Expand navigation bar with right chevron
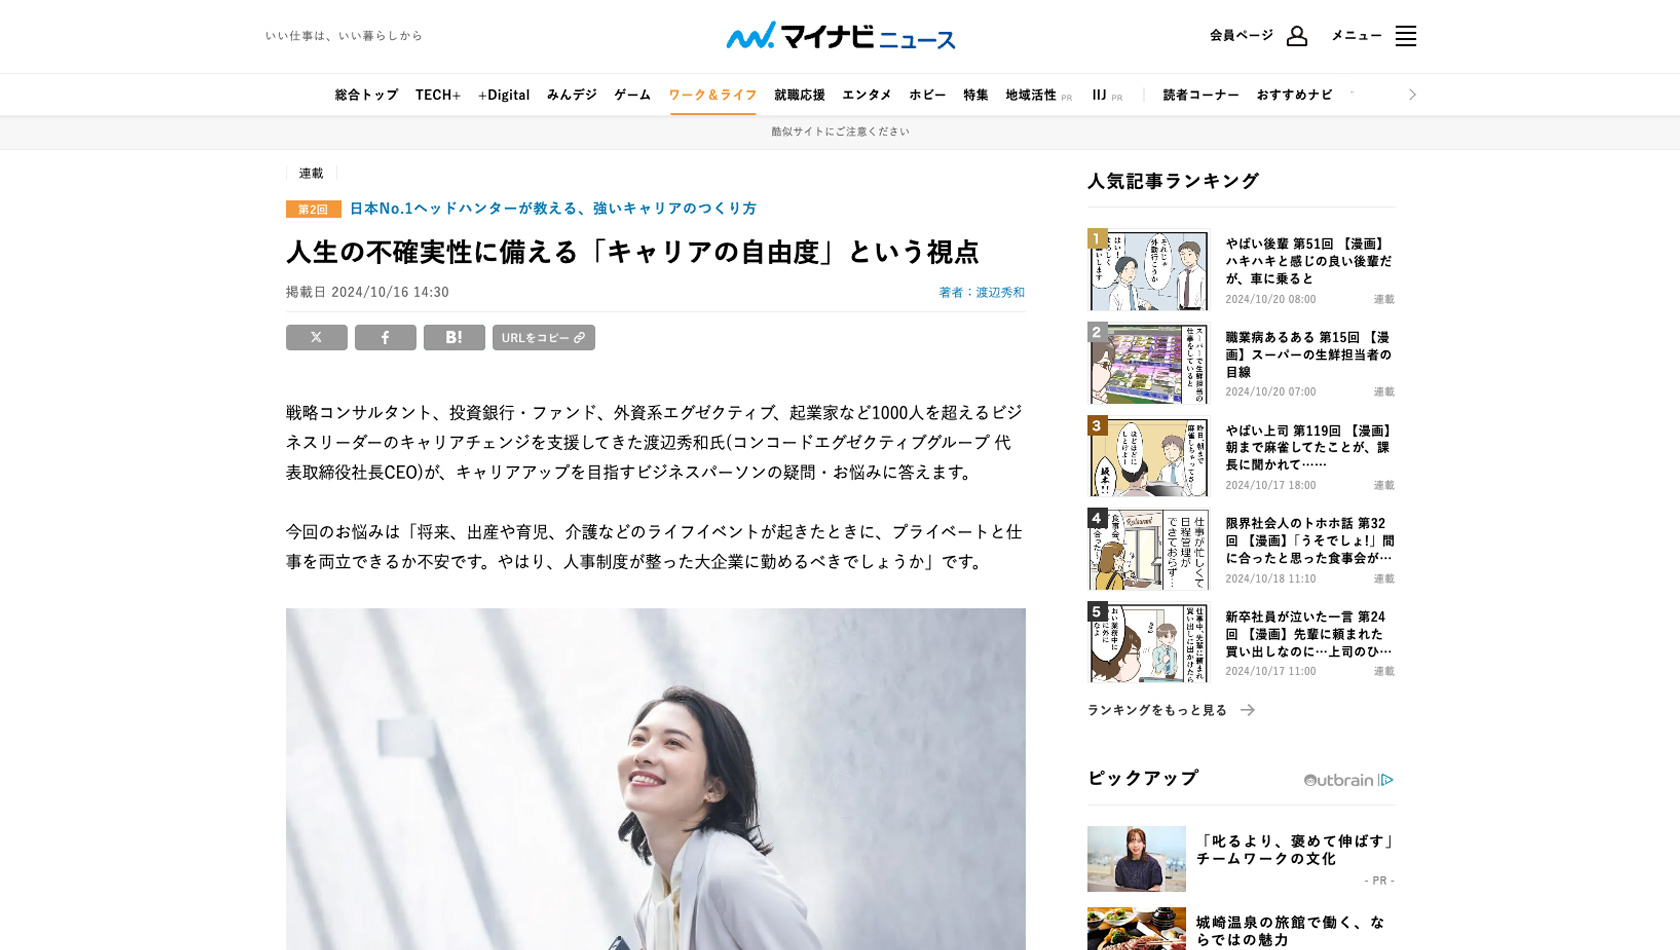 pyautogui.click(x=1412, y=95)
